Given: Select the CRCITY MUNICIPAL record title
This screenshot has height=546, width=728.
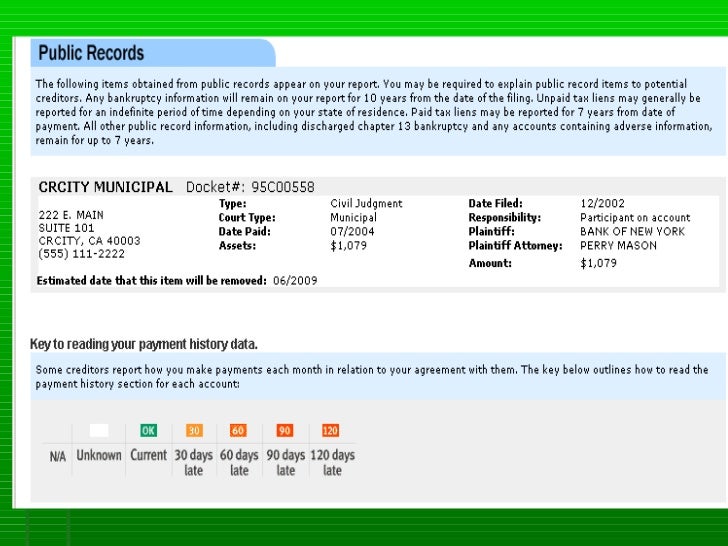Looking at the screenshot, I should (x=105, y=187).
